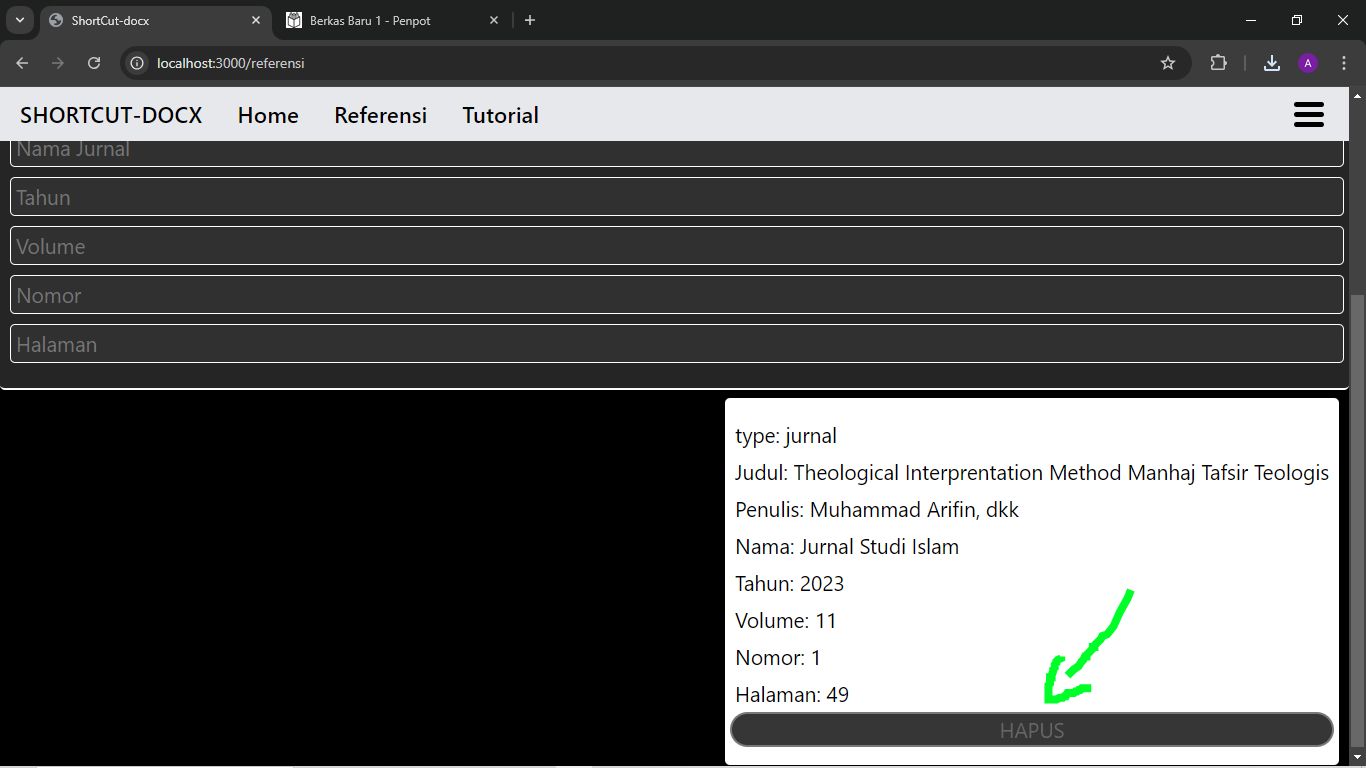This screenshot has height=768, width=1366.
Task: Select the 'Judul: Theological Interprentation Method' line
Action: pos(1032,473)
